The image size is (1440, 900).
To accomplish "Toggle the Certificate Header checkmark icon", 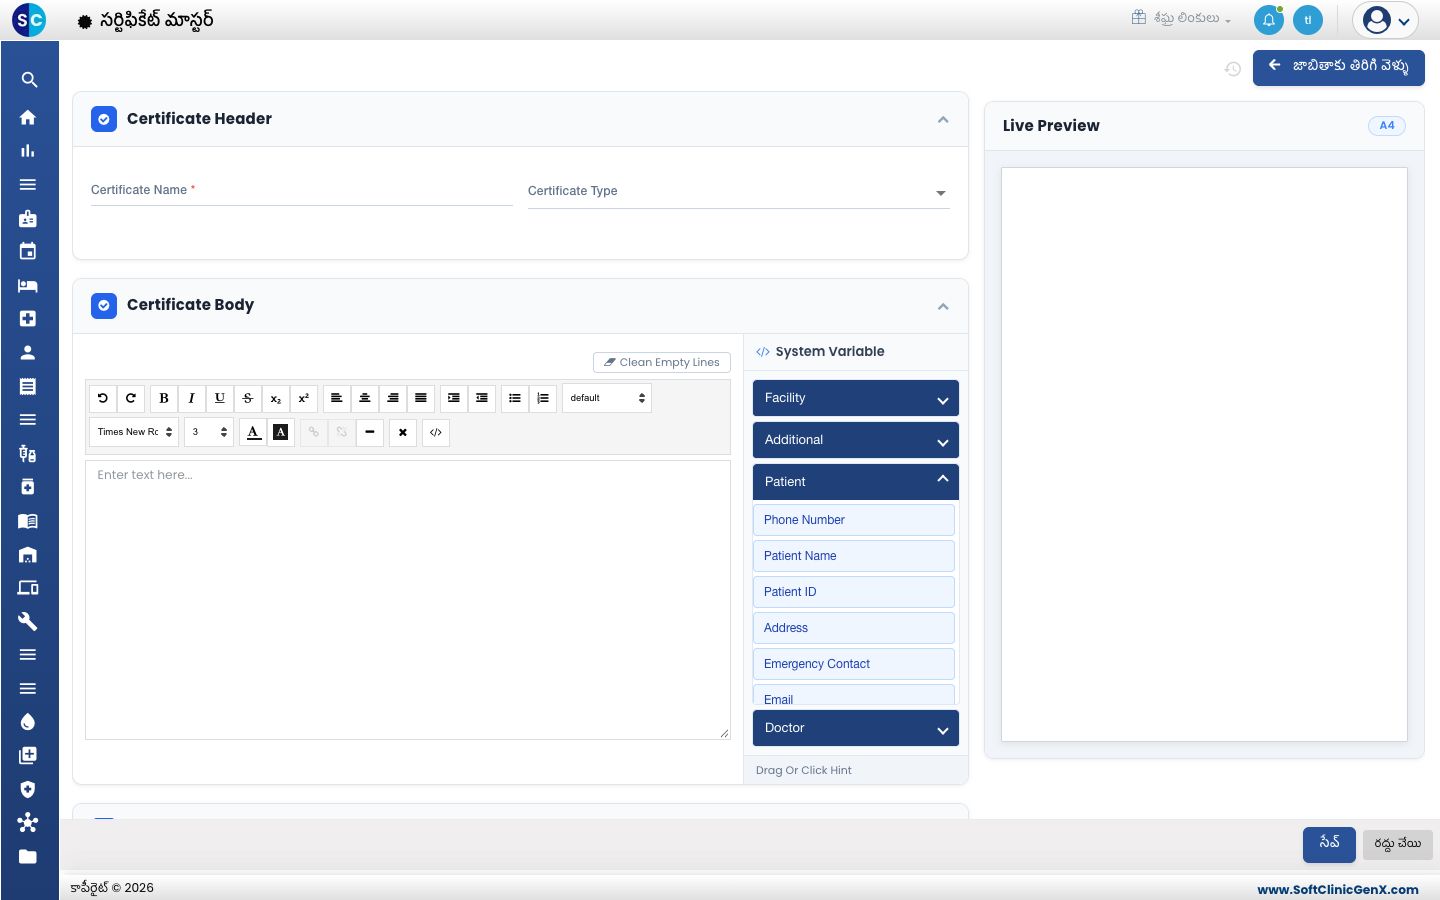I will [x=104, y=119].
